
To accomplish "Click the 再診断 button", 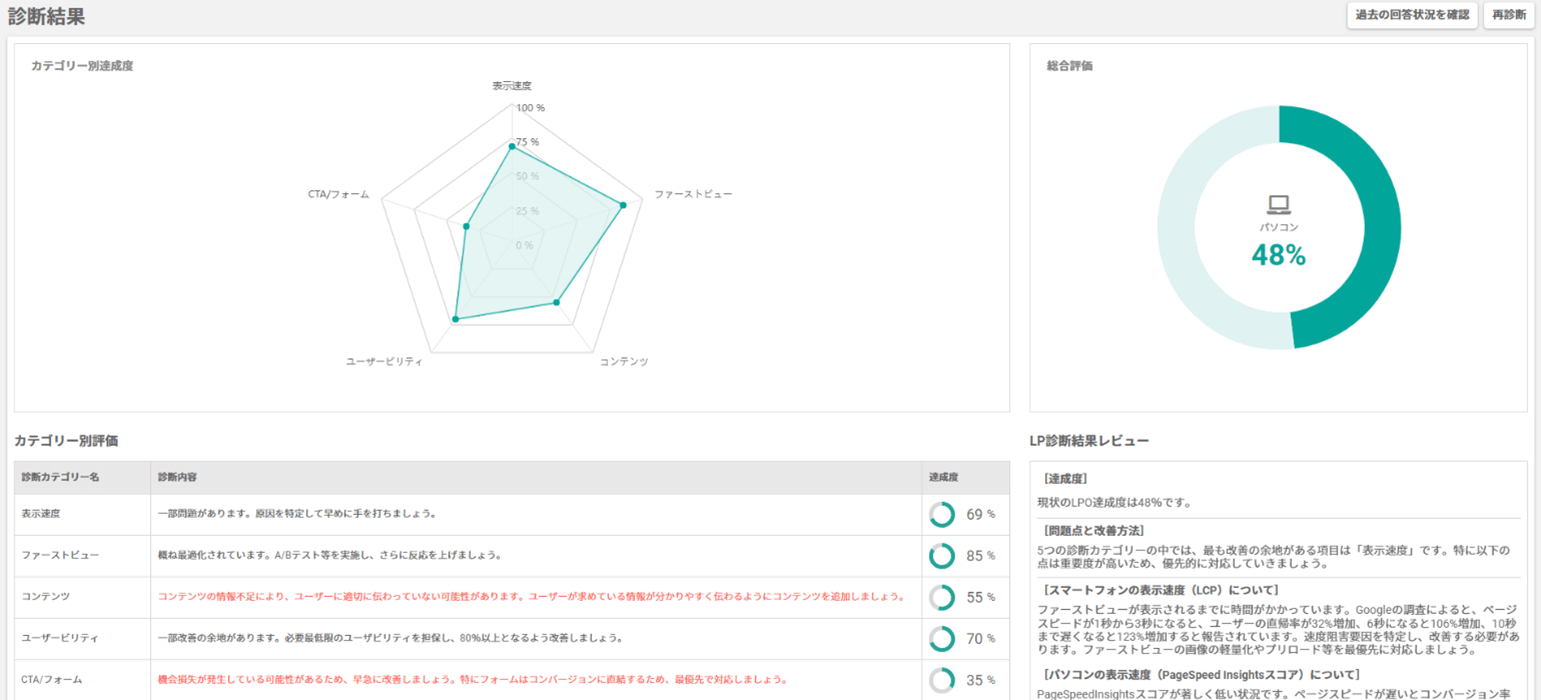I will click(x=1509, y=15).
